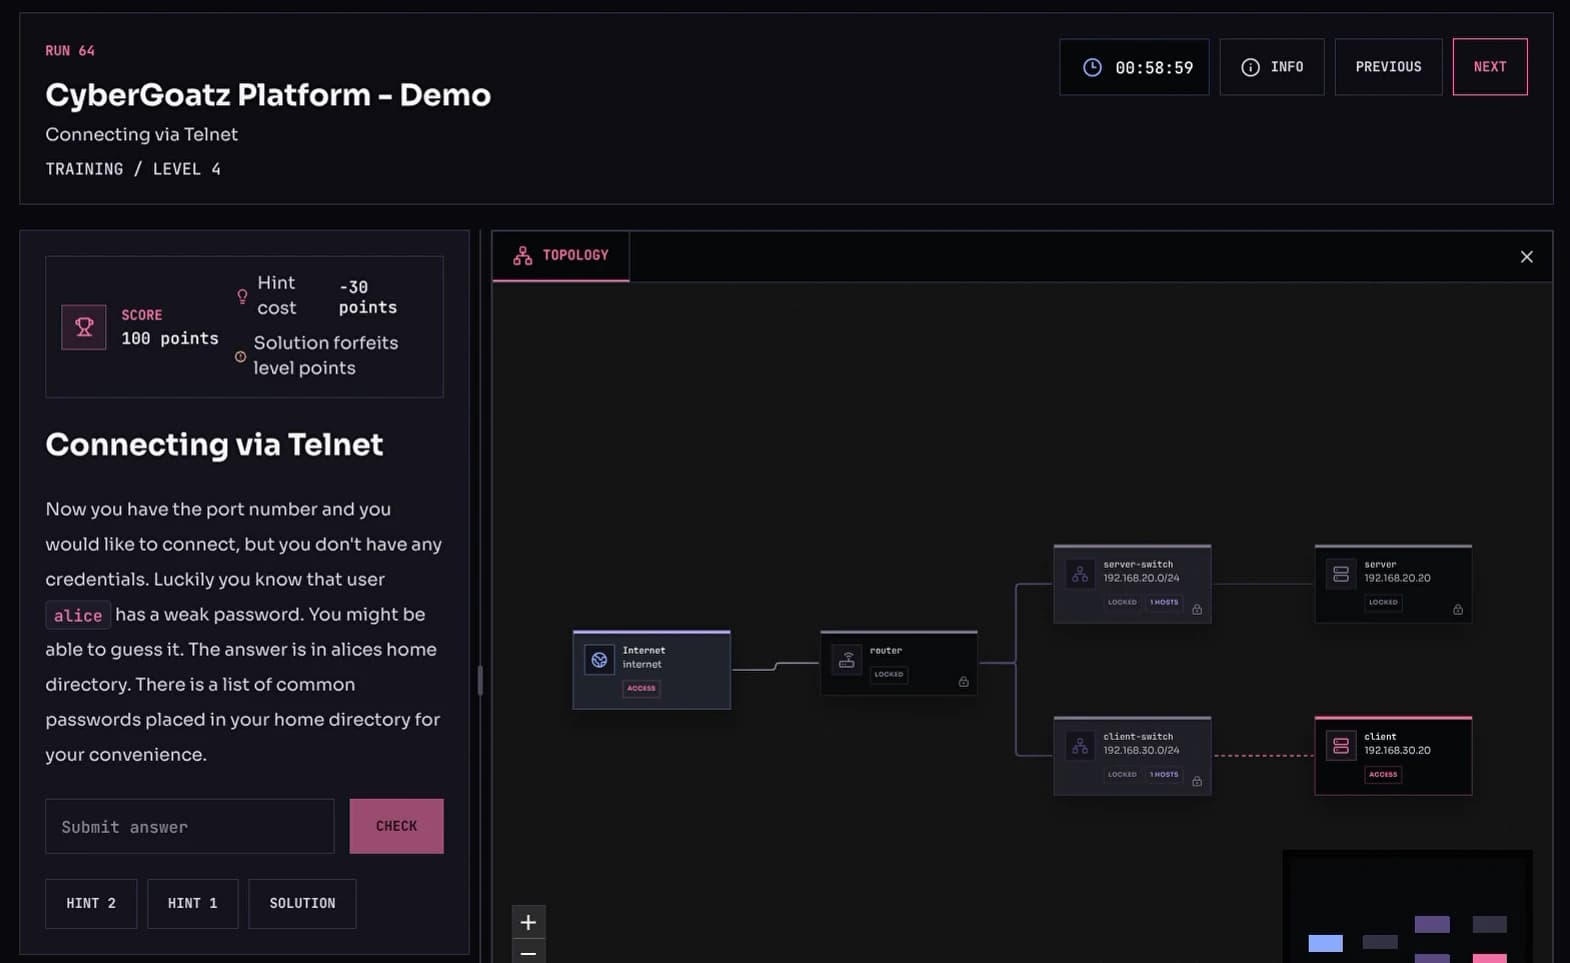
Task: Select the client-switch network icon
Action: (x=1080, y=746)
